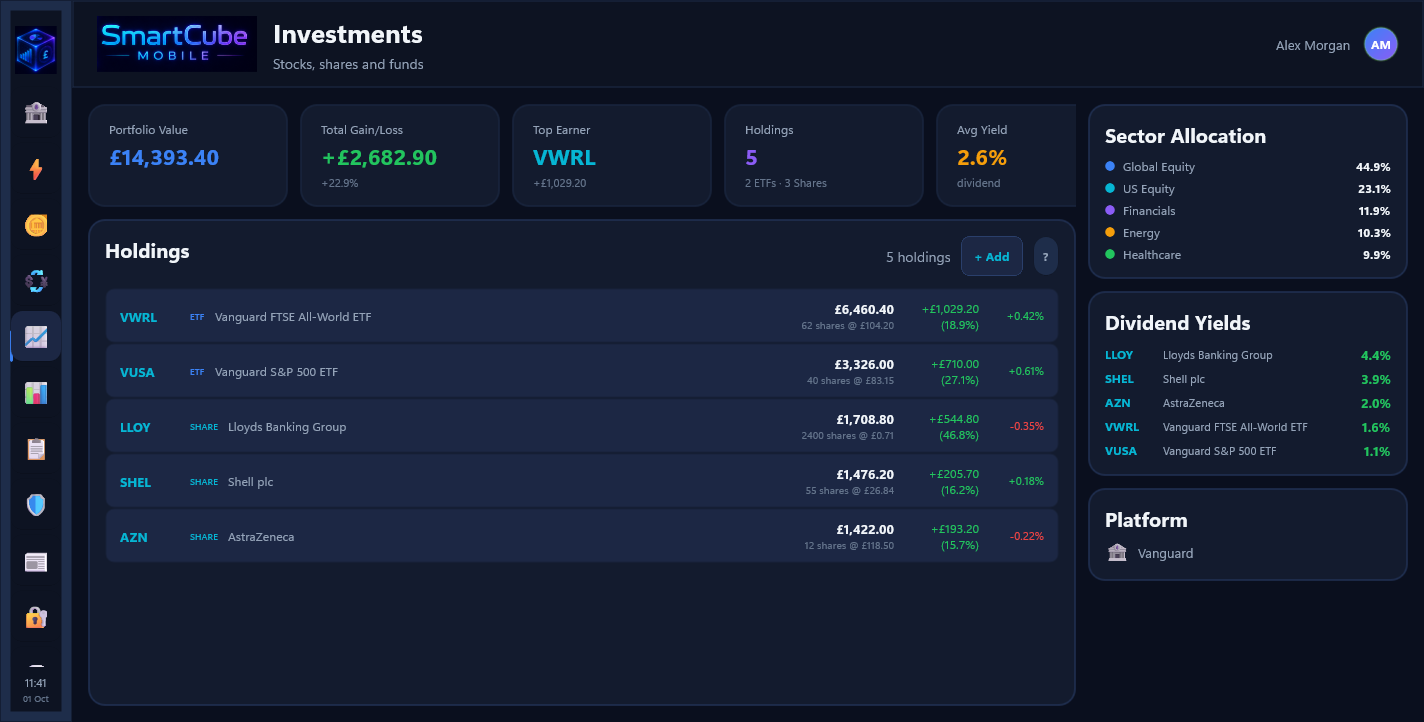The image size is (1424, 722).
Task: Open the blue shield sidebar icon
Action: (36, 505)
